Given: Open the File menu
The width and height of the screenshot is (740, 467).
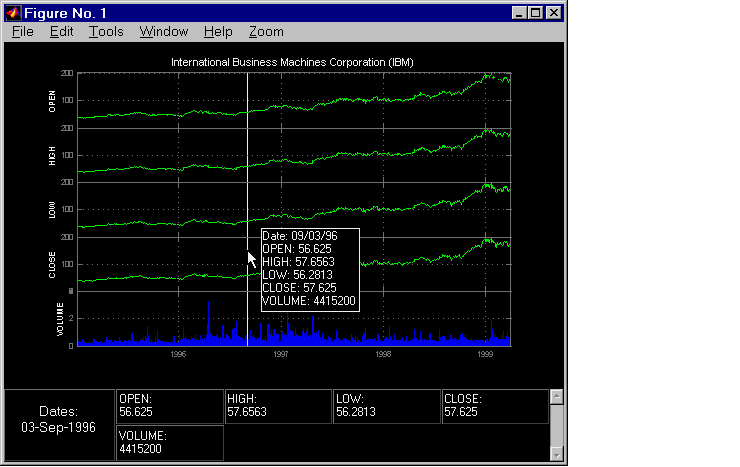Looking at the screenshot, I should click(x=23, y=32).
